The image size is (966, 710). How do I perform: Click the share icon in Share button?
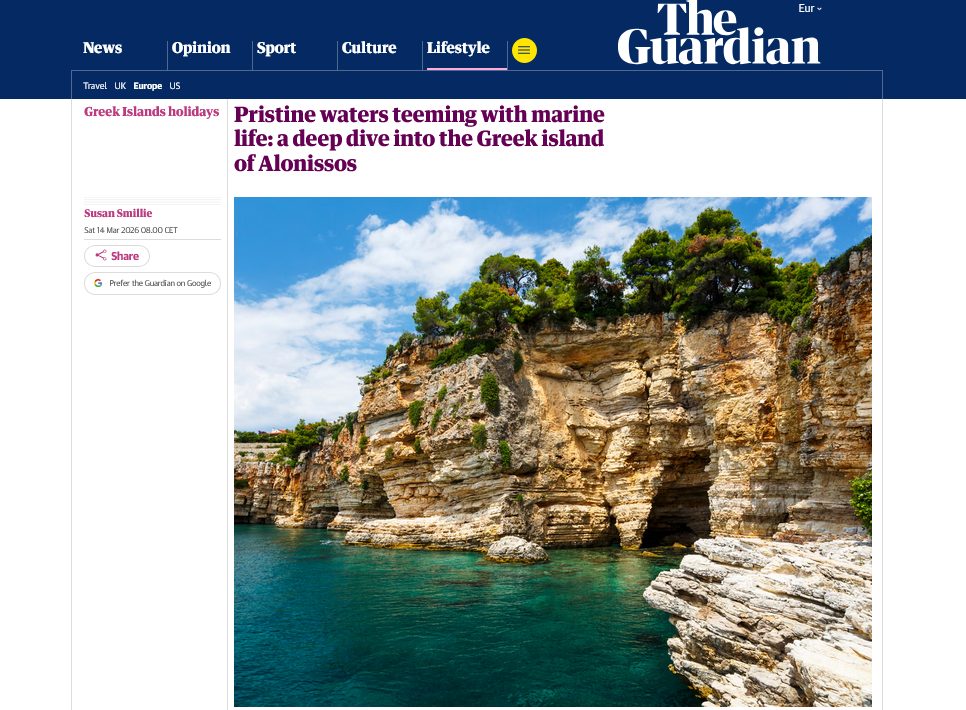coord(101,255)
